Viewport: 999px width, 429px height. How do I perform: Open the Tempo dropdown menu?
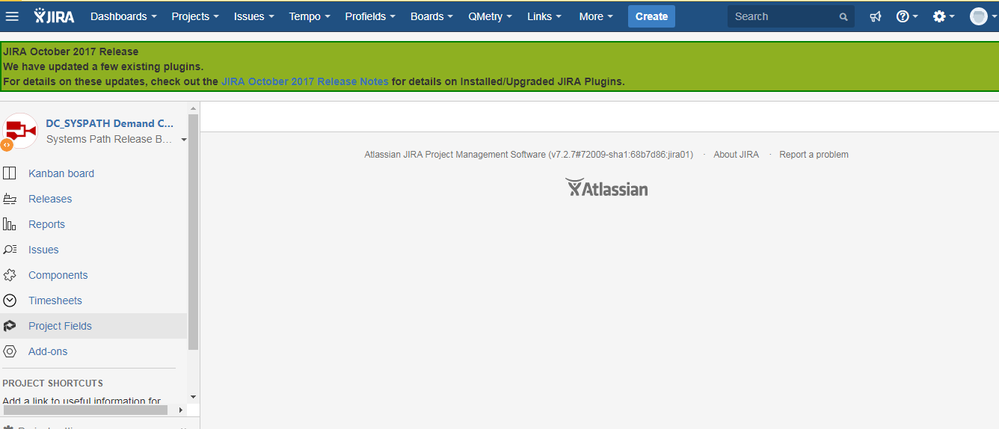[x=309, y=17]
